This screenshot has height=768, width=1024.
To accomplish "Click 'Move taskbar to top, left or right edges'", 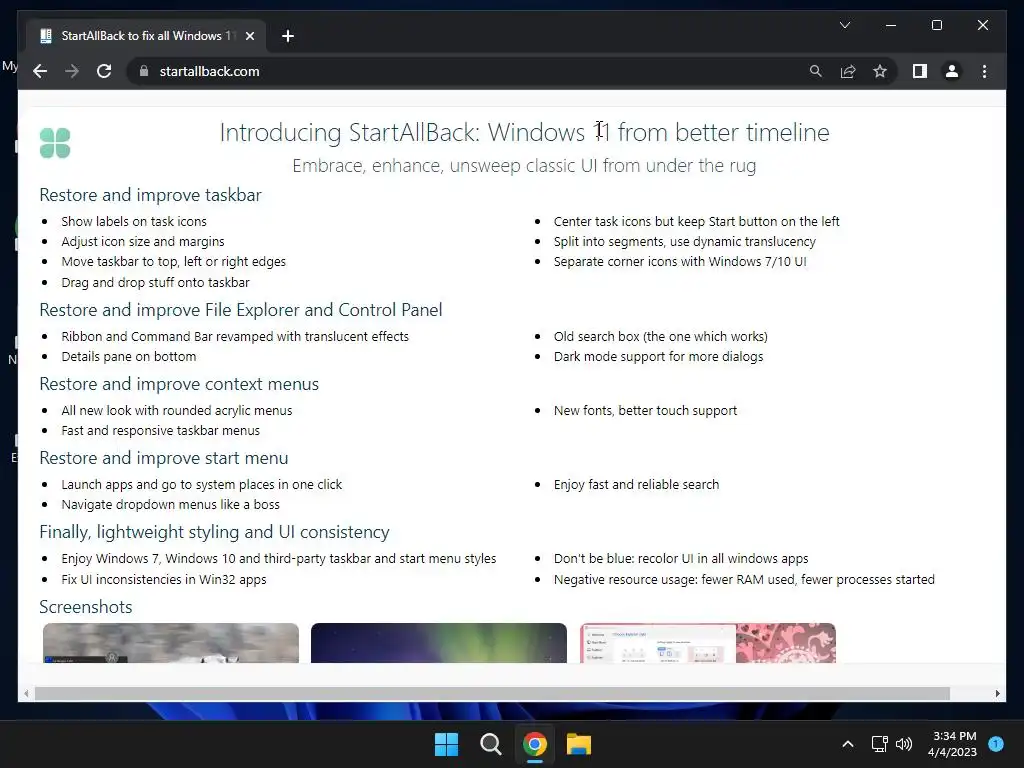I will (174, 262).
